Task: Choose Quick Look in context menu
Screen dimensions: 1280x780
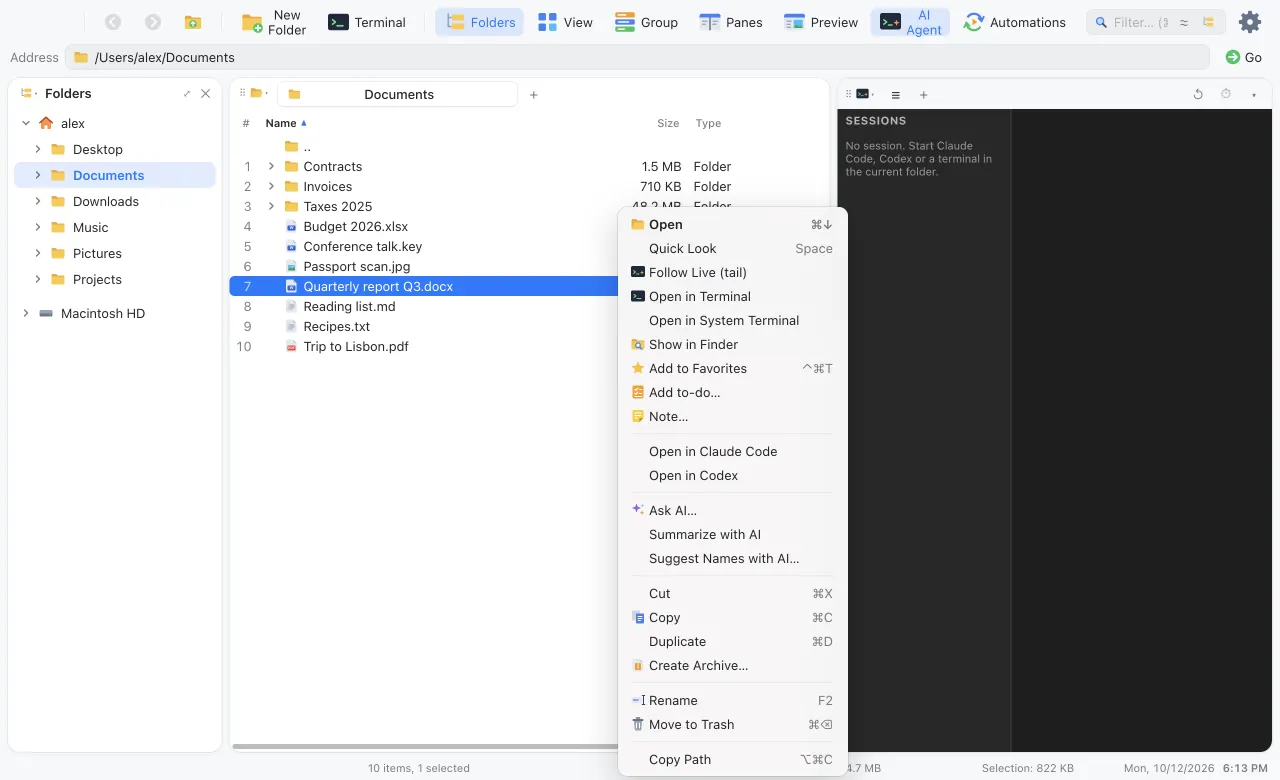Action: (x=732, y=248)
